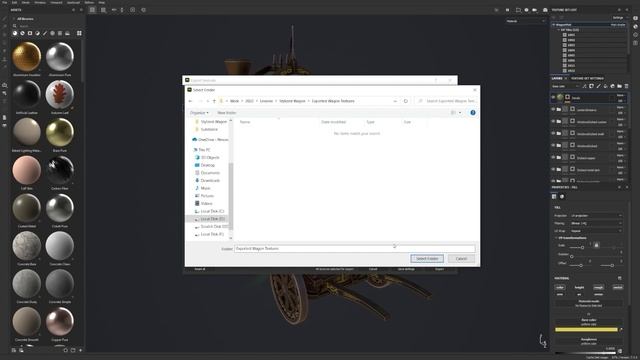
Task: Select Autumn Leaf material thumbnail
Action: click(x=60, y=95)
